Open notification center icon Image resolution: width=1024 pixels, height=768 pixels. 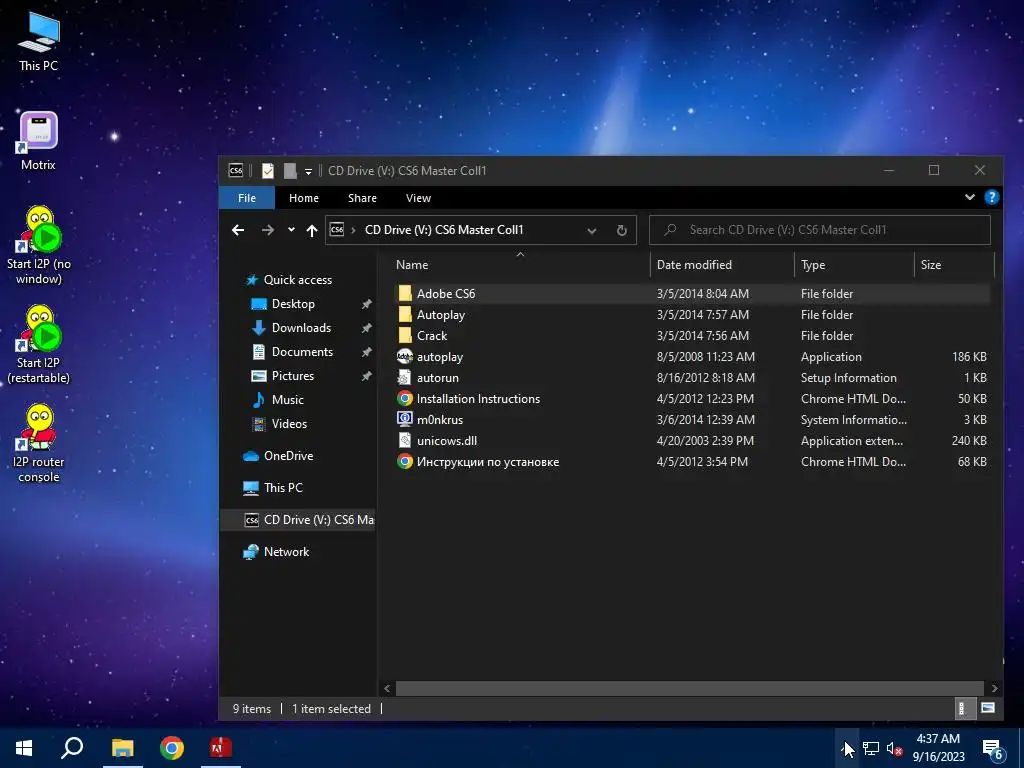(x=993, y=748)
